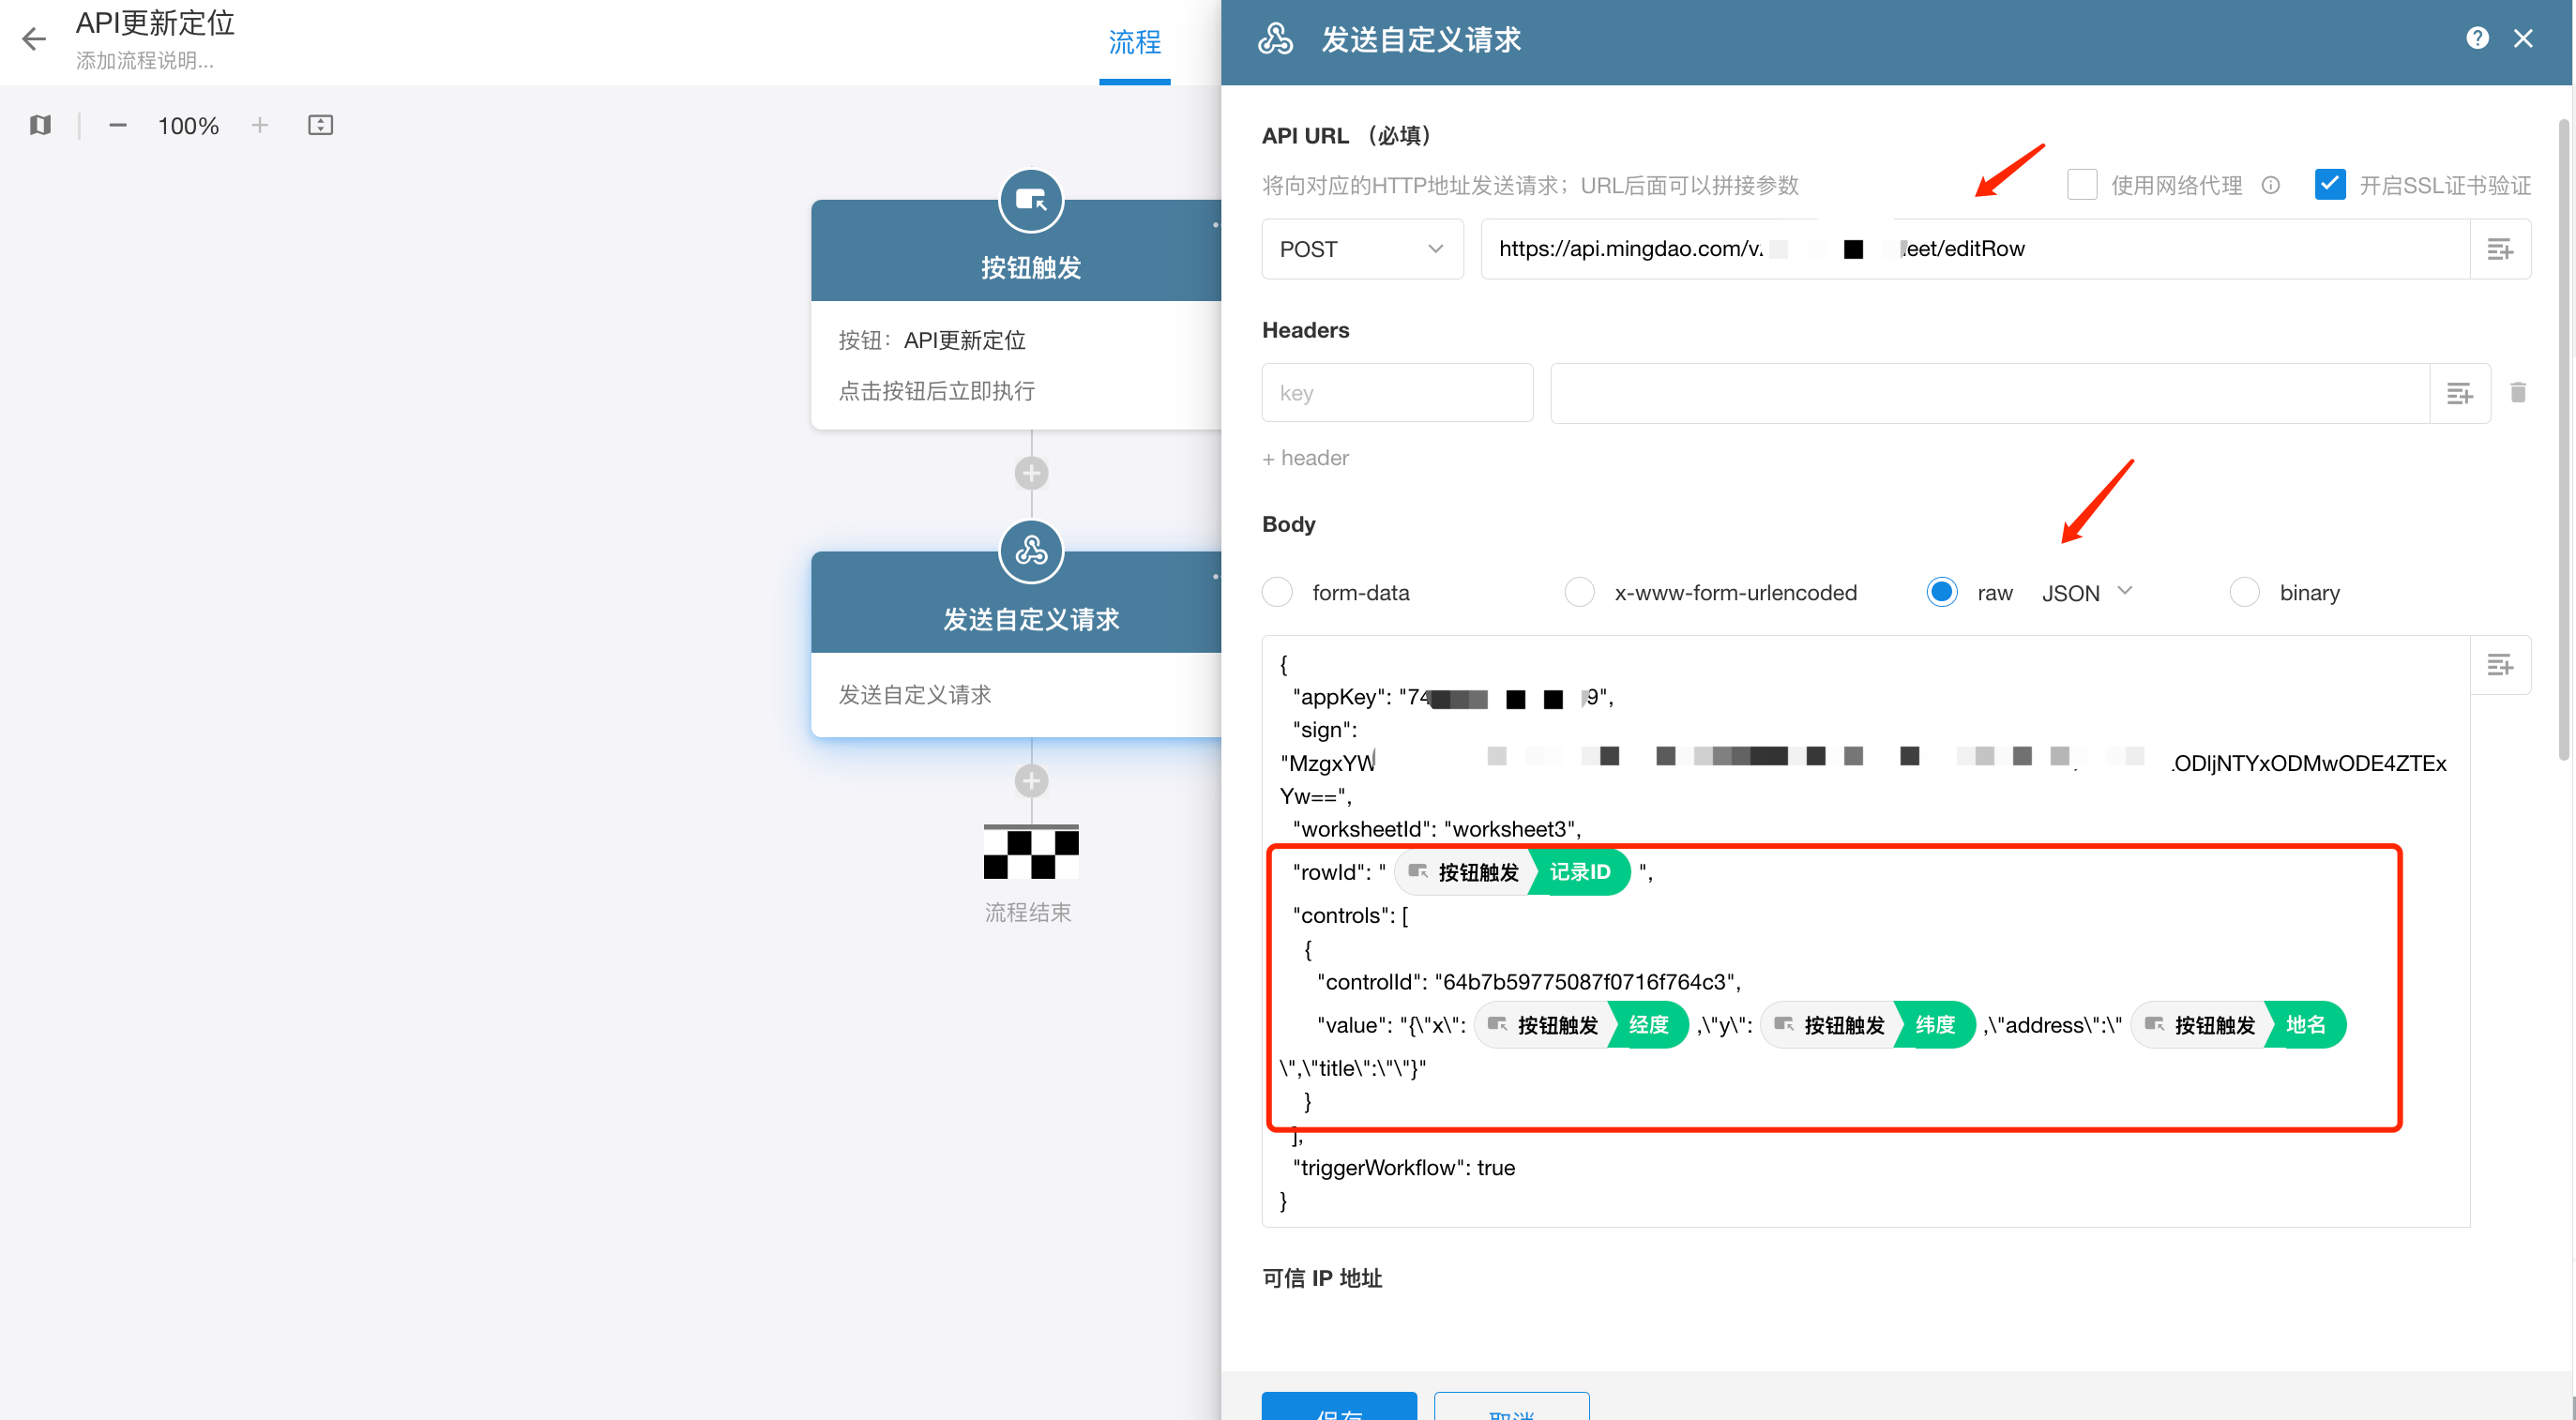This screenshot has width=2576, height=1420.
Task: Click the 保存 button
Action: (1338, 1408)
